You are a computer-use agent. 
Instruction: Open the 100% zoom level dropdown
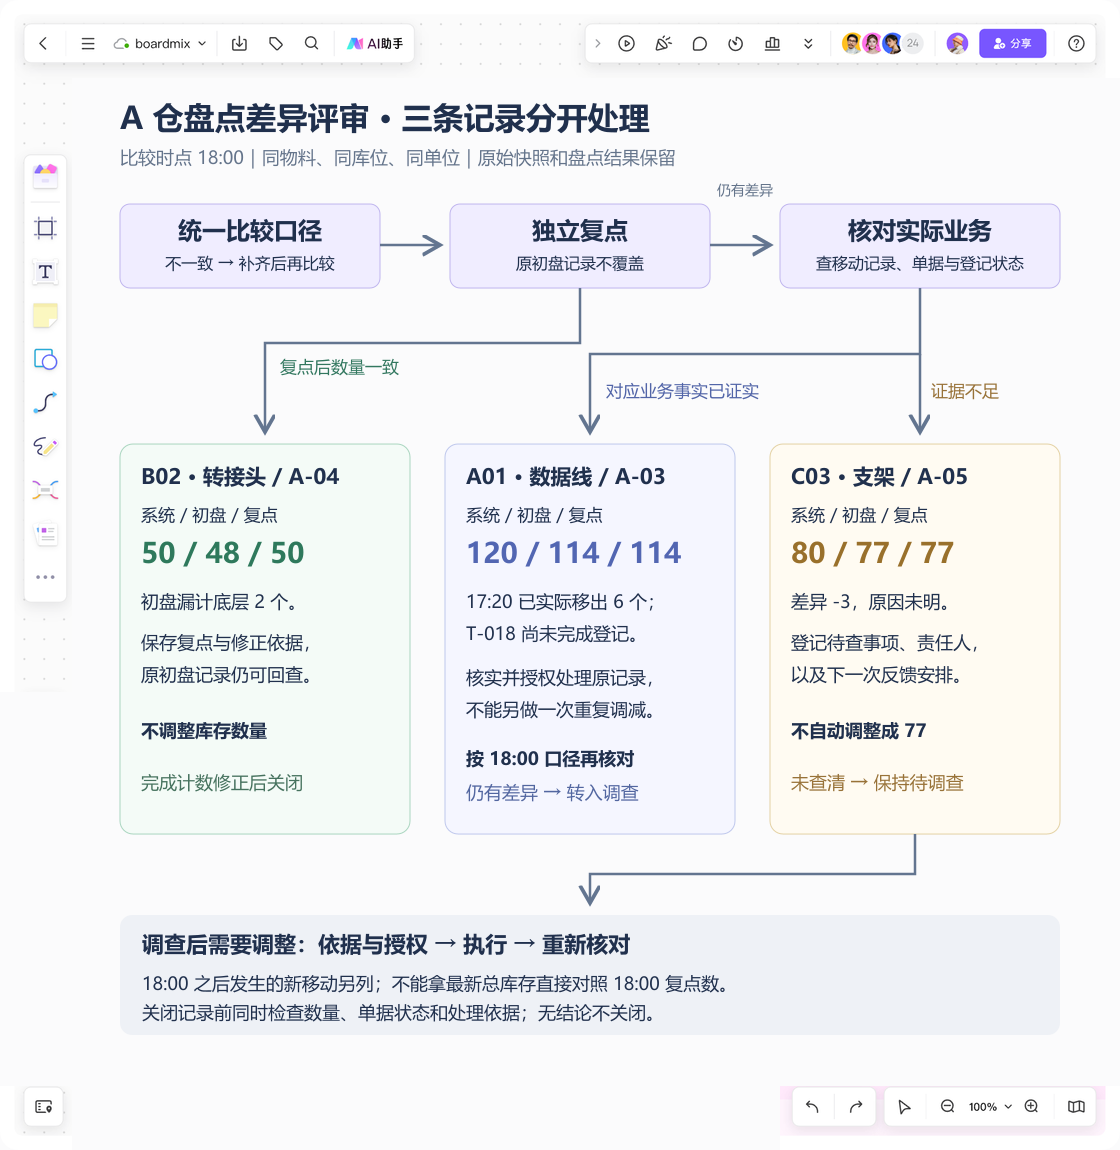coord(989,1107)
